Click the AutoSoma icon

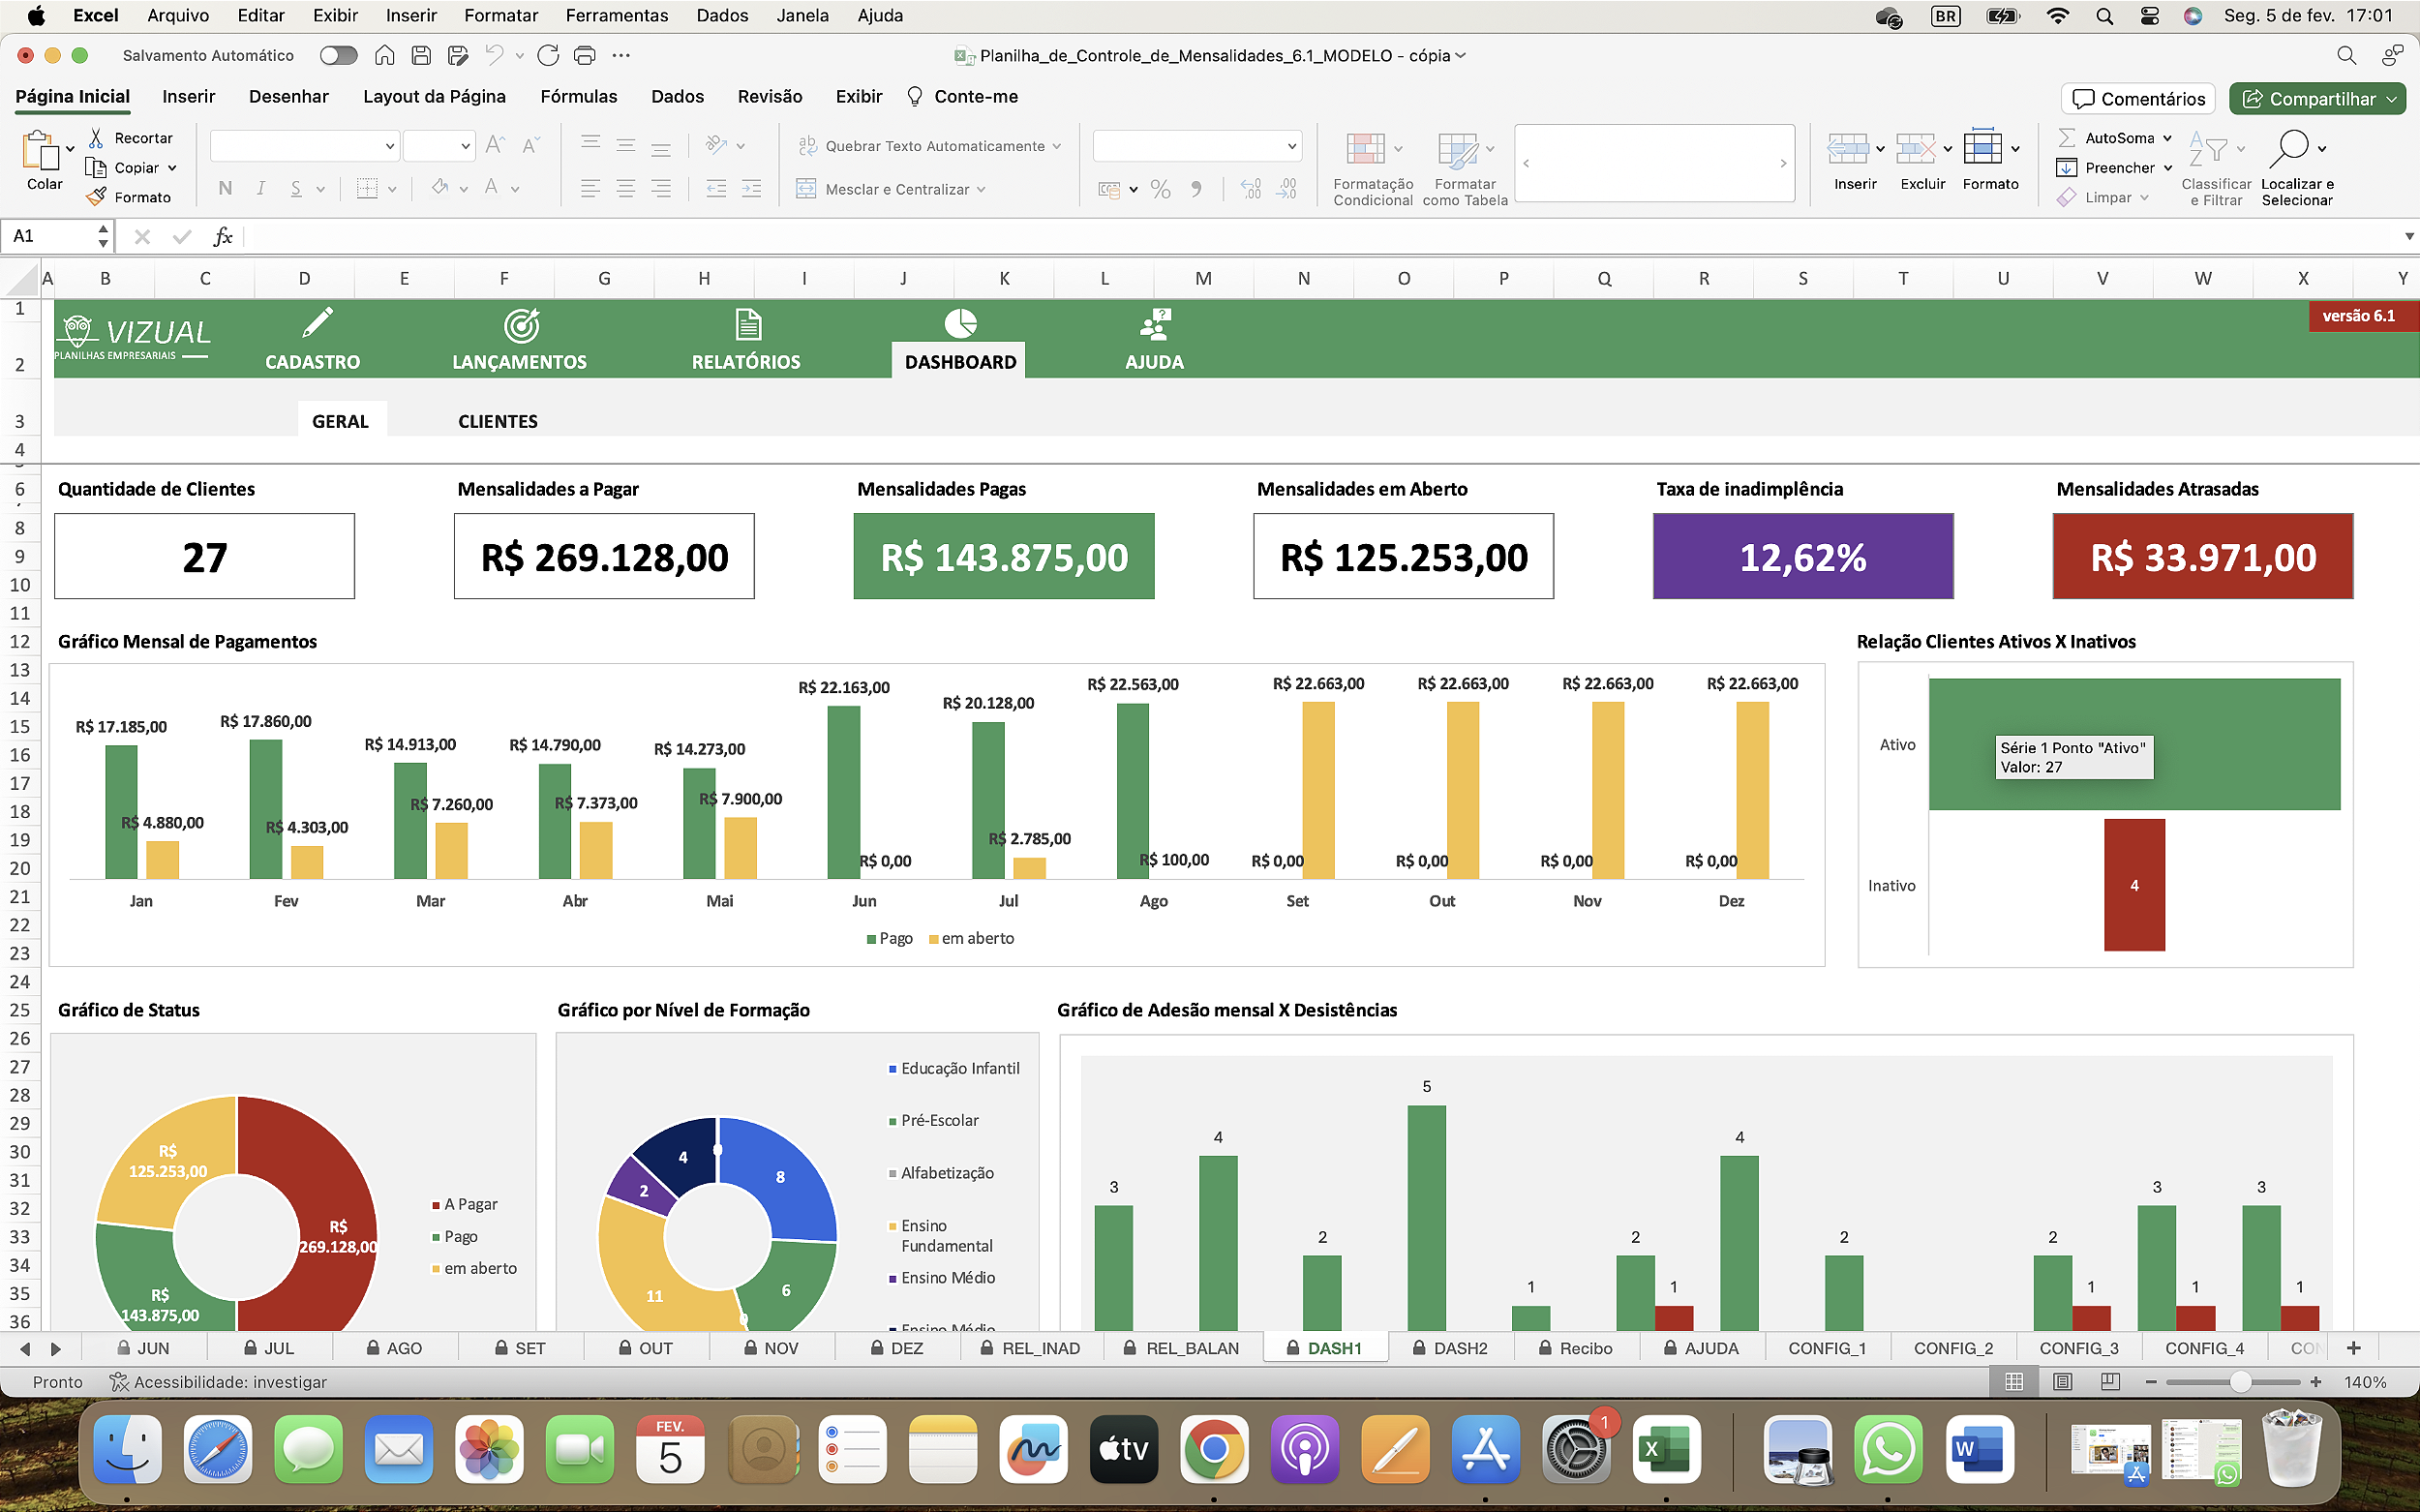pyautogui.click(x=2070, y=137)
